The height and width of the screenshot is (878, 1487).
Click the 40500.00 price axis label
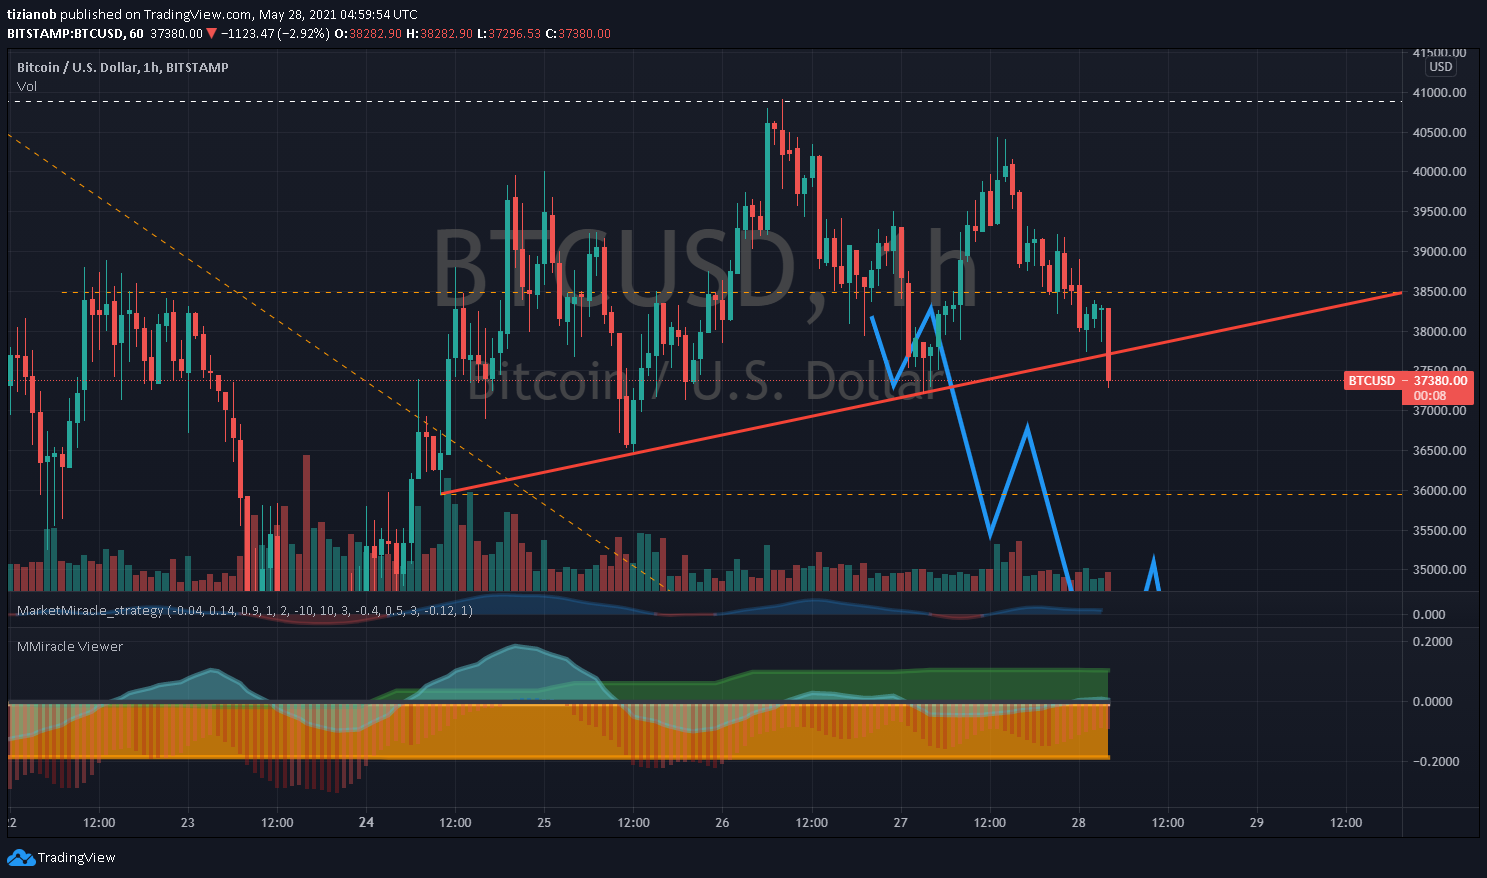[x=1438, y=132]
